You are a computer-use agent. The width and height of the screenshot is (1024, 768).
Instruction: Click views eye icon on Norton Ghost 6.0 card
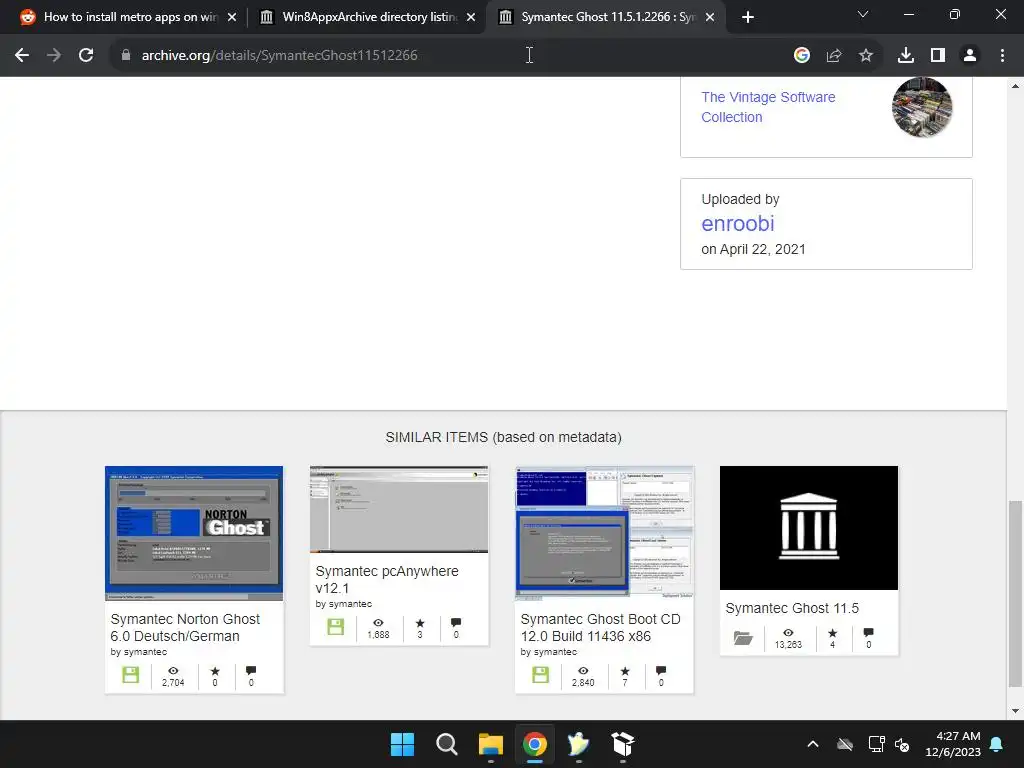(173, 671)
